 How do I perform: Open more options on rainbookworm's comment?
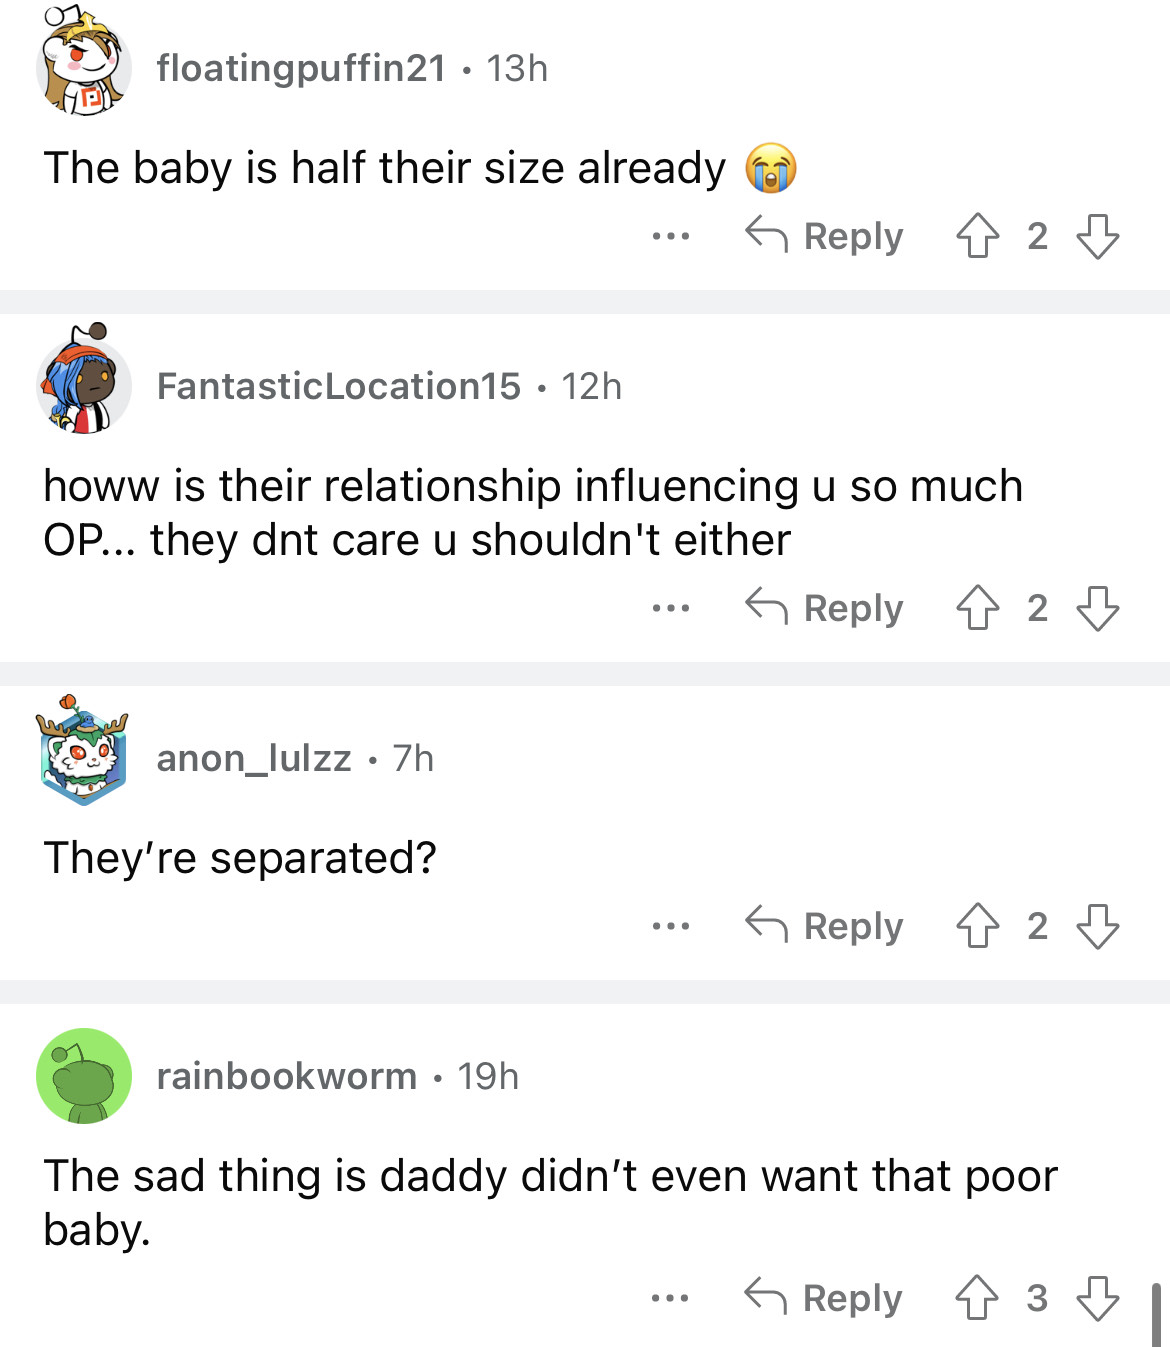click(669, 1298)
